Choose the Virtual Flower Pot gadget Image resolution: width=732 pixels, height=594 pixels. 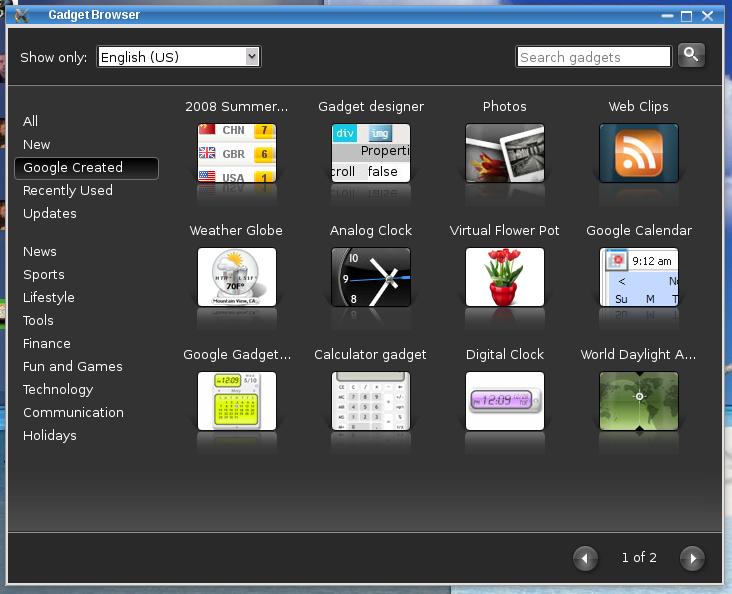pyautogui.click(x=504, y=277)
